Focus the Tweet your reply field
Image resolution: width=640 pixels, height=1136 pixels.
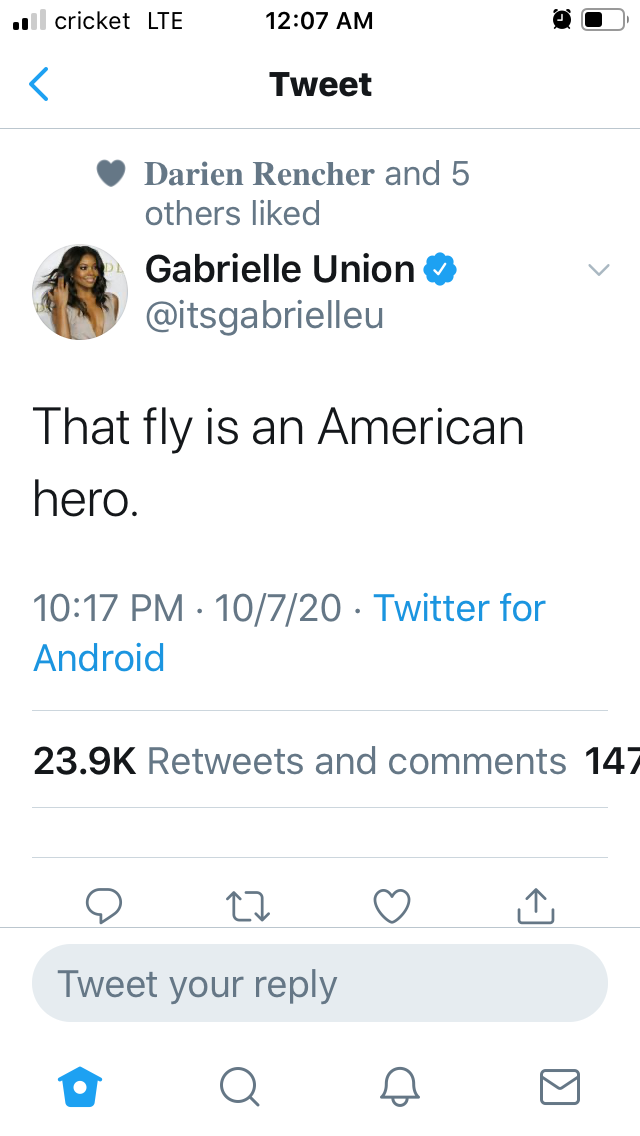click(x=320, y=984)
